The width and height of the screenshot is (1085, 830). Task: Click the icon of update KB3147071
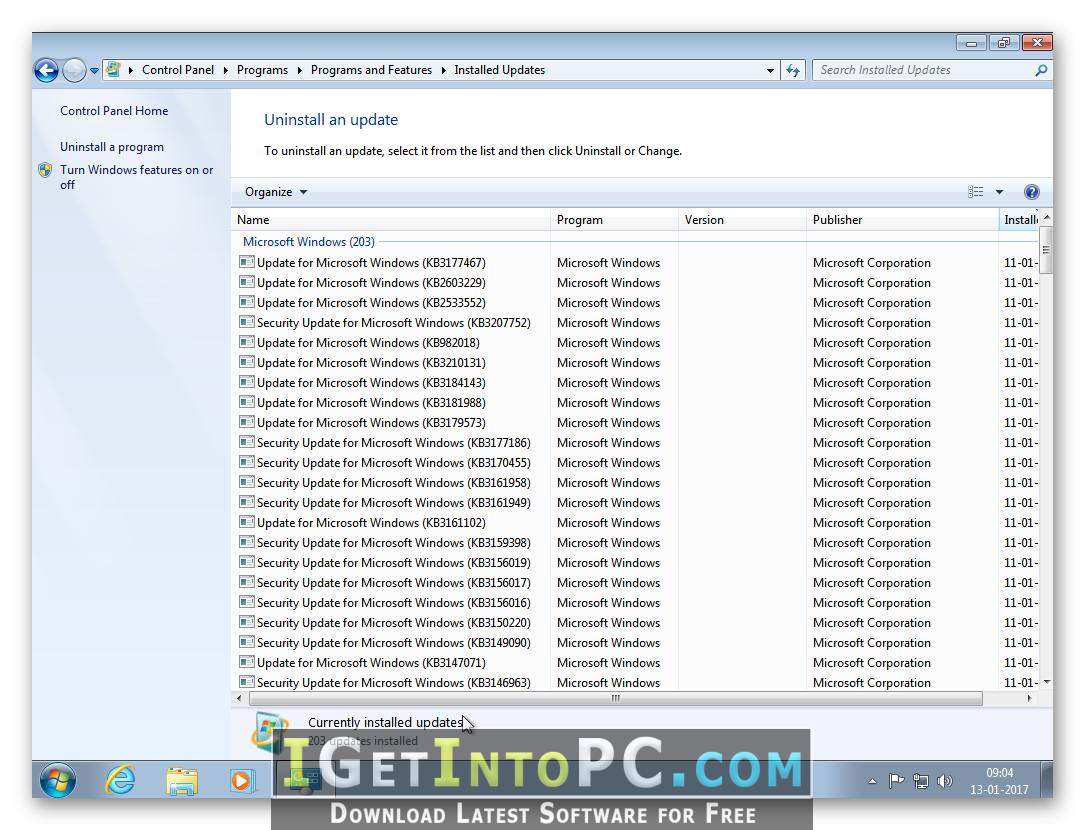(246, 662)
